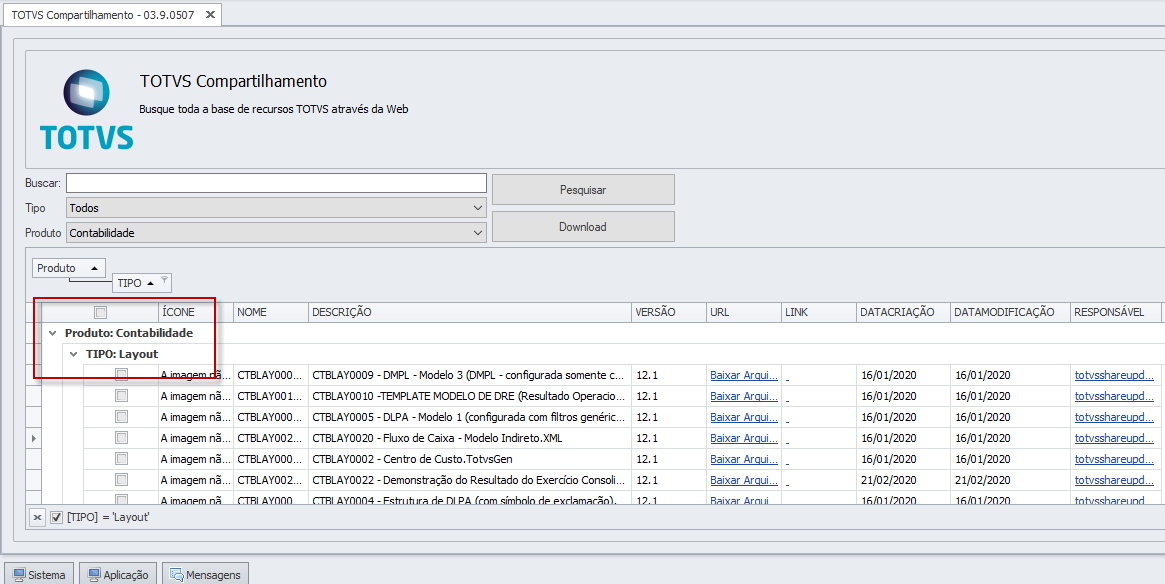Open Baixar Arqui... link for Fluxo de Caixa row
The height and width of the screenshot is (584, 1165).
pyautogui.click(x=744, y=438)
